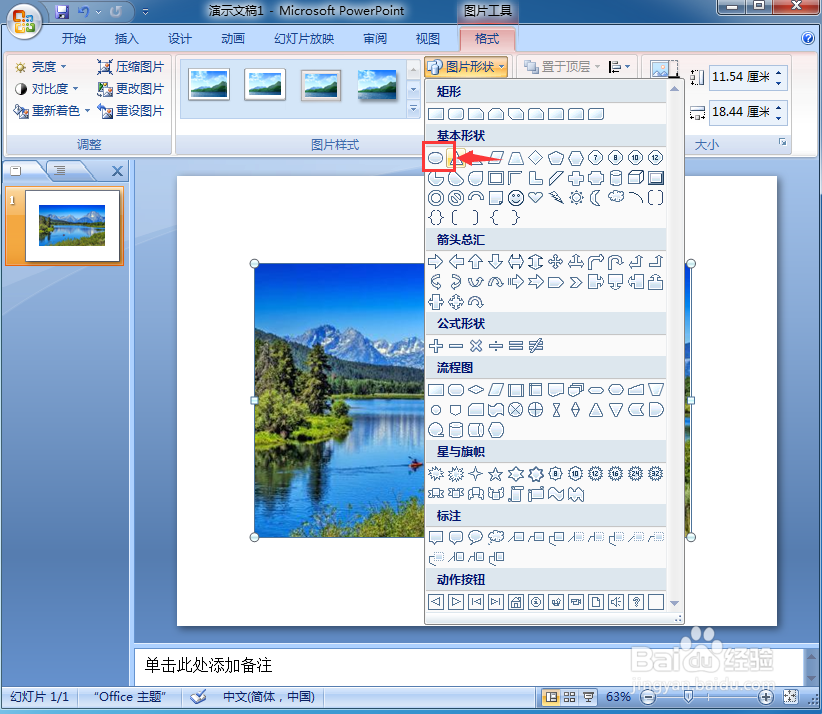Choose the cube shape

click(x=635, y=178)
